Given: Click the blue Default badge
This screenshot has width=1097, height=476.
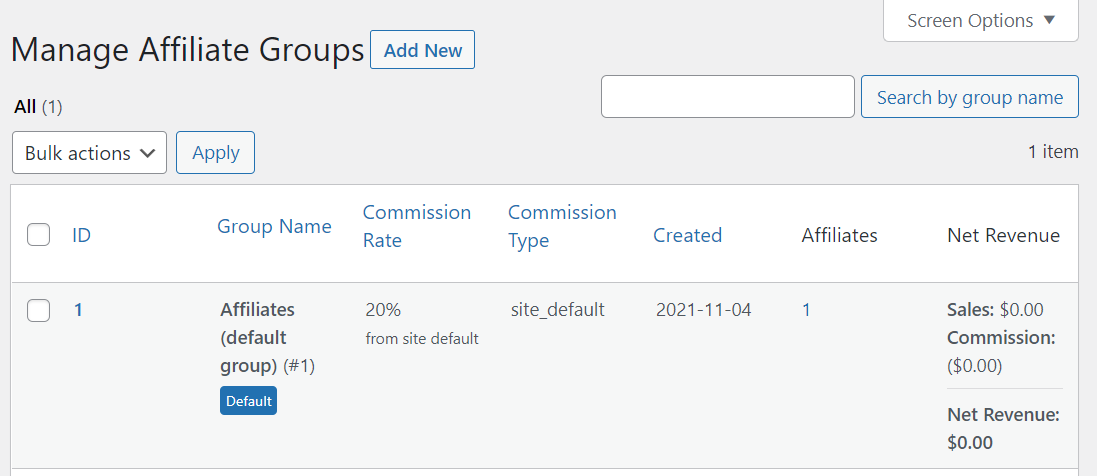Looking at the screenshot, I should [x=248, y=400].
